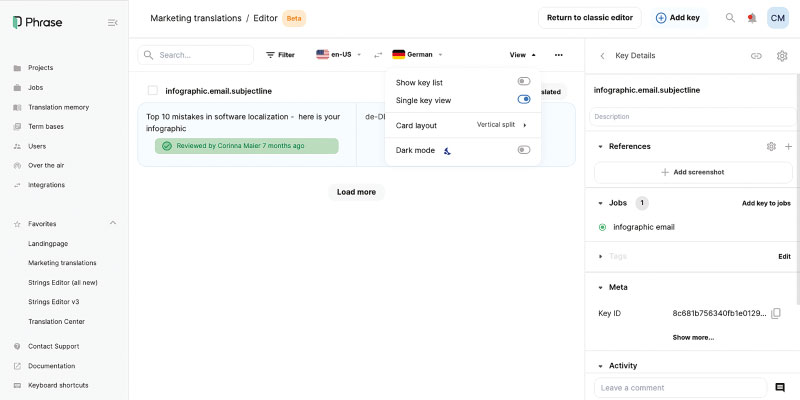Open Jobs in the sidebar
800x400 pixels.
click(35, 88)
